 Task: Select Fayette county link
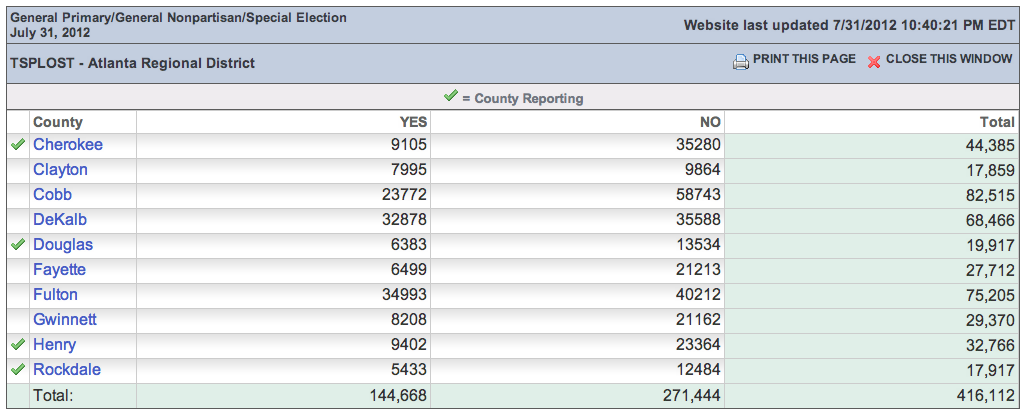click(59, 270)
